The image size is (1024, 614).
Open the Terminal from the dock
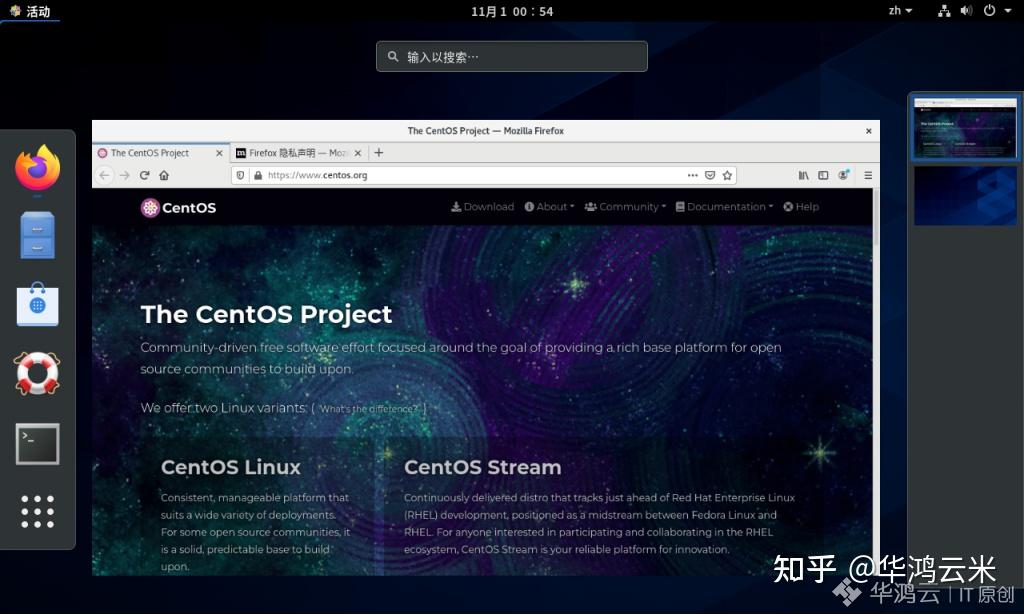[x=37, y=443]
